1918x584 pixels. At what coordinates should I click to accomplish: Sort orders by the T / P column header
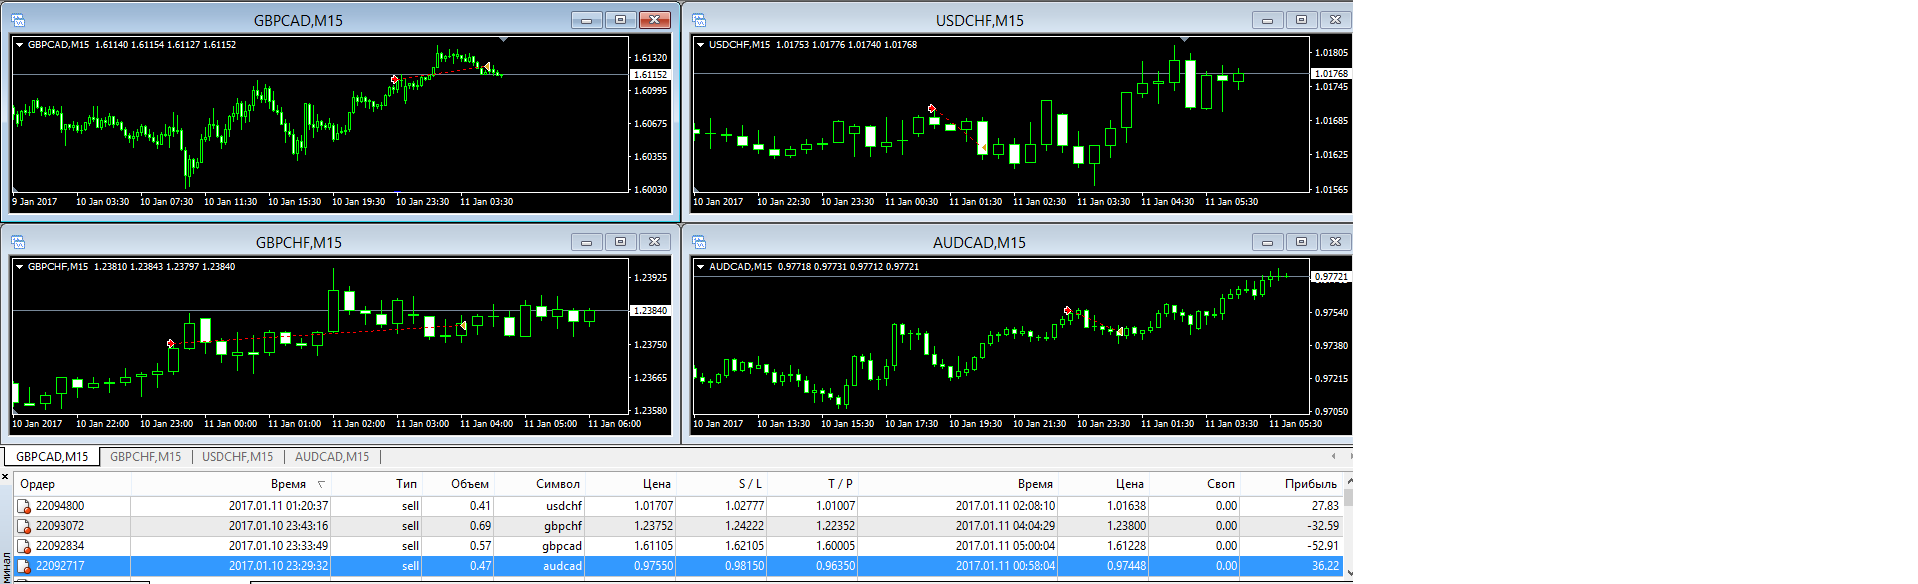click(x=814, y=484)
